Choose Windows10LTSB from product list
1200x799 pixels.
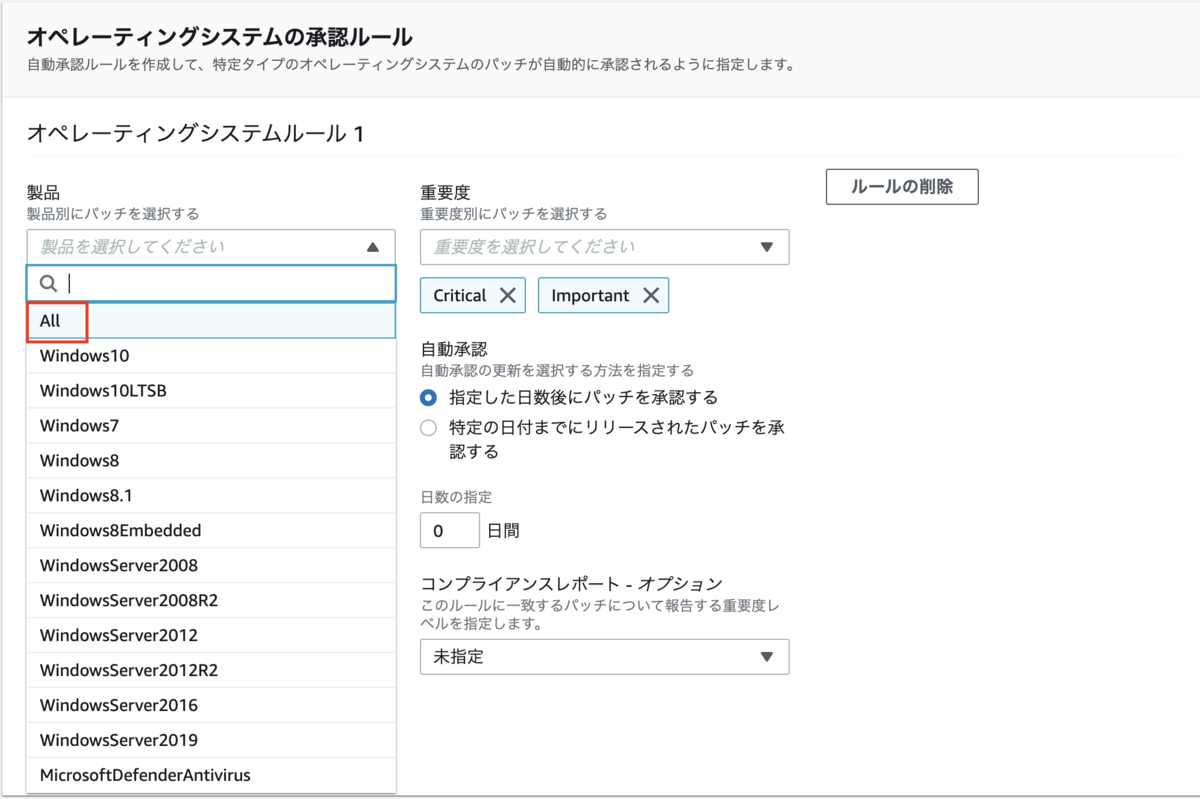(211, 391)
